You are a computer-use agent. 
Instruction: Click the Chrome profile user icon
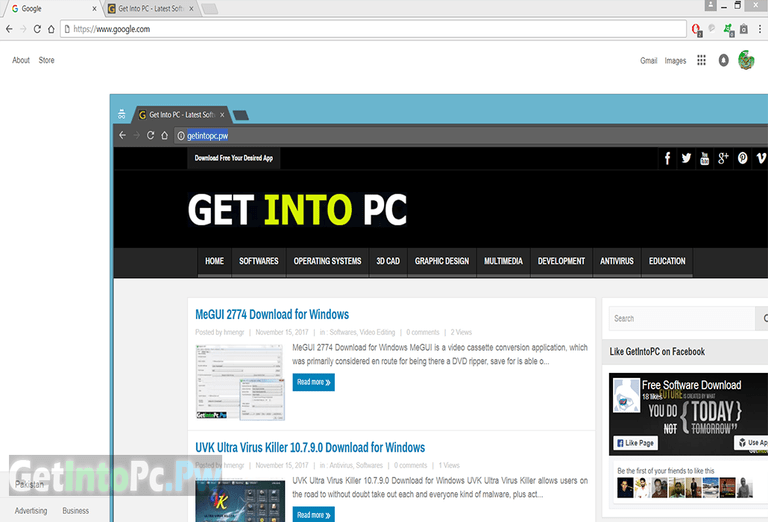(710, 5)
